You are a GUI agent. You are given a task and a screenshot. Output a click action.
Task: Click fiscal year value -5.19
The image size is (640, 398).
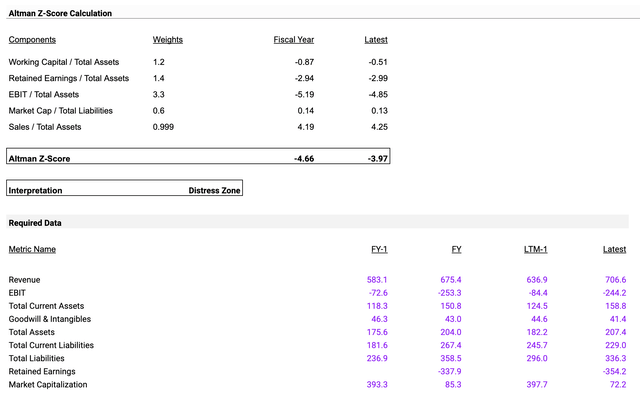point(304,95)
